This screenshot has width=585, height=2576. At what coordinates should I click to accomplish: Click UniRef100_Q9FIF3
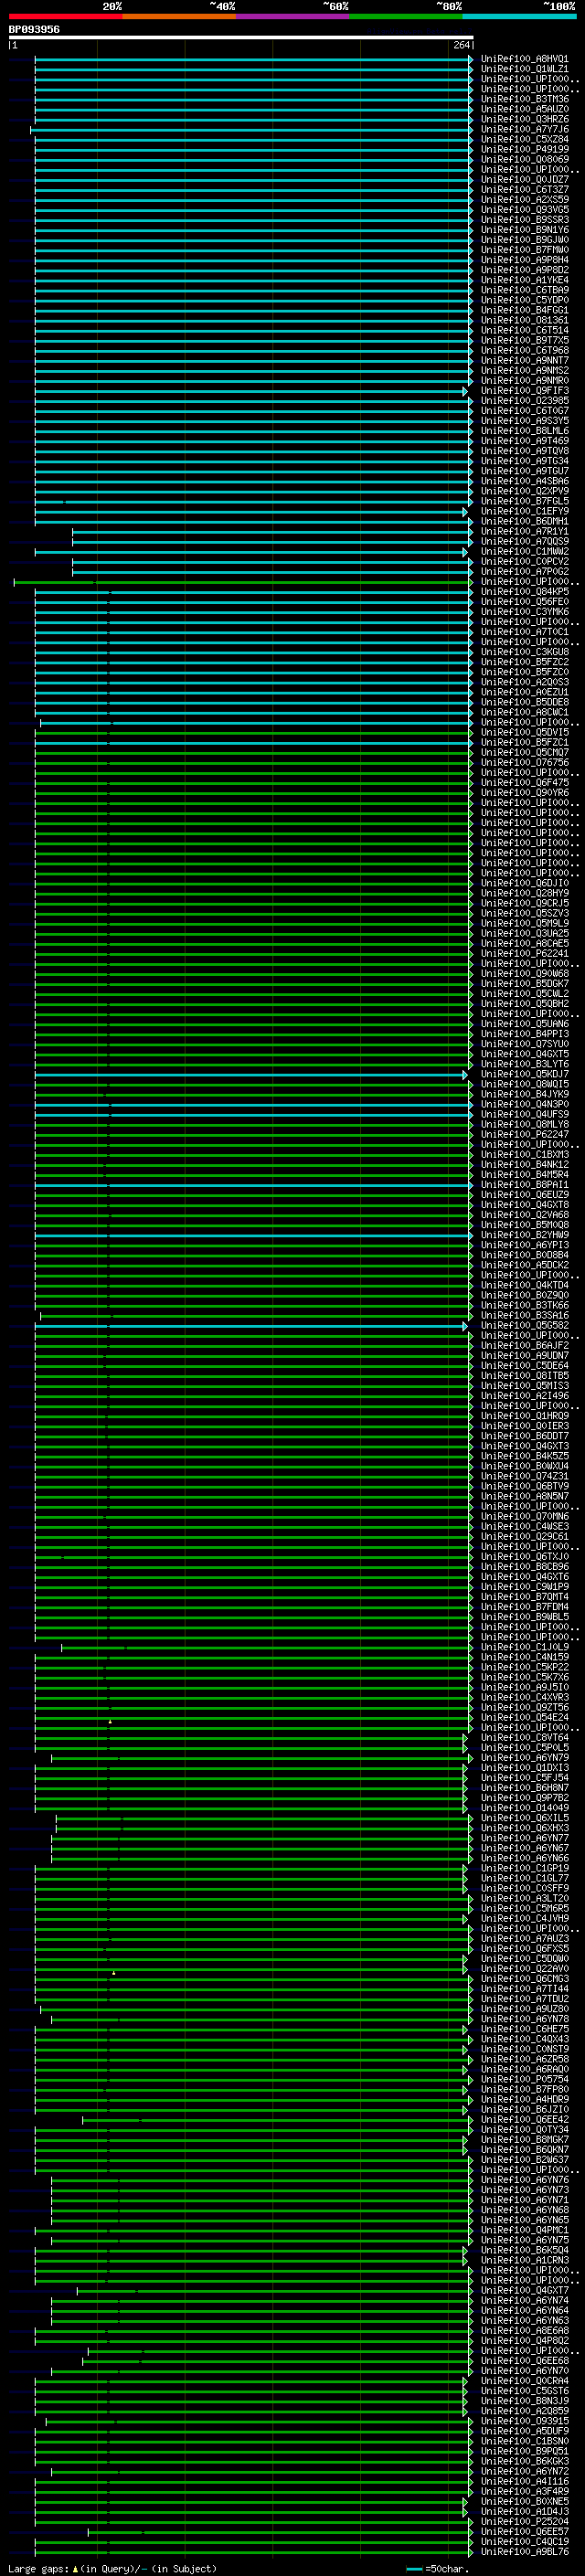point(525,390)
